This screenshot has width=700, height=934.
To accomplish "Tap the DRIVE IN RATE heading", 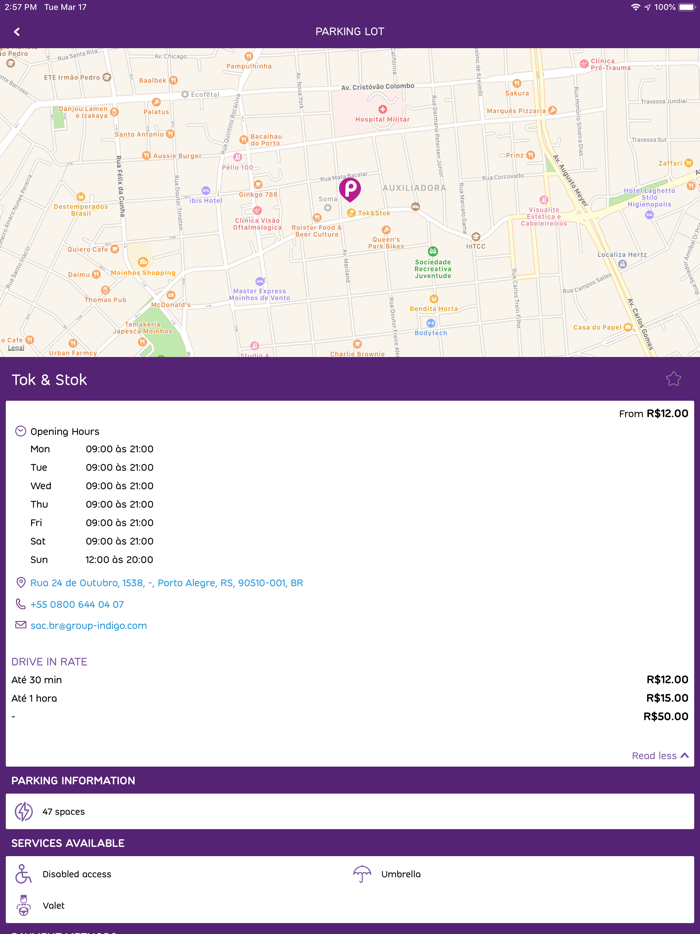I will pos(49,661).
